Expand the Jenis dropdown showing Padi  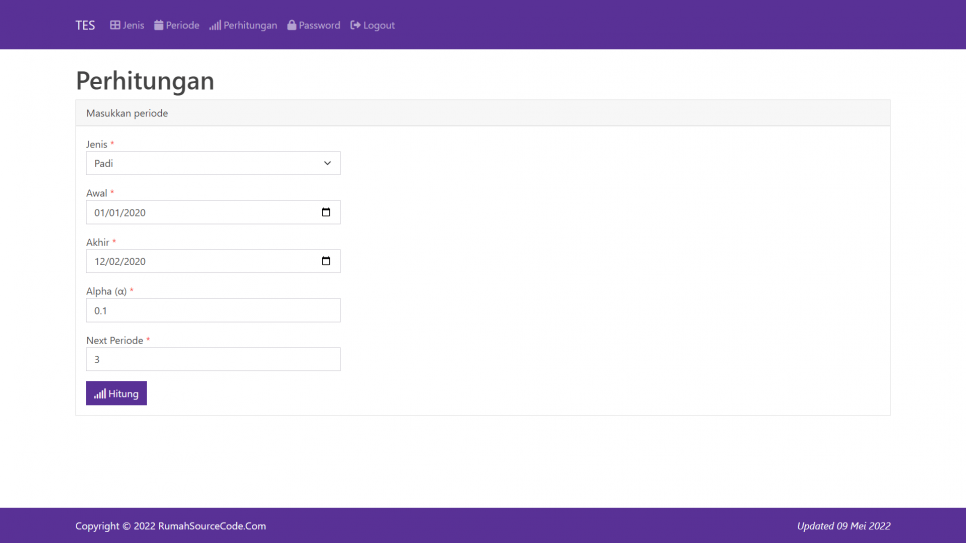213,163
